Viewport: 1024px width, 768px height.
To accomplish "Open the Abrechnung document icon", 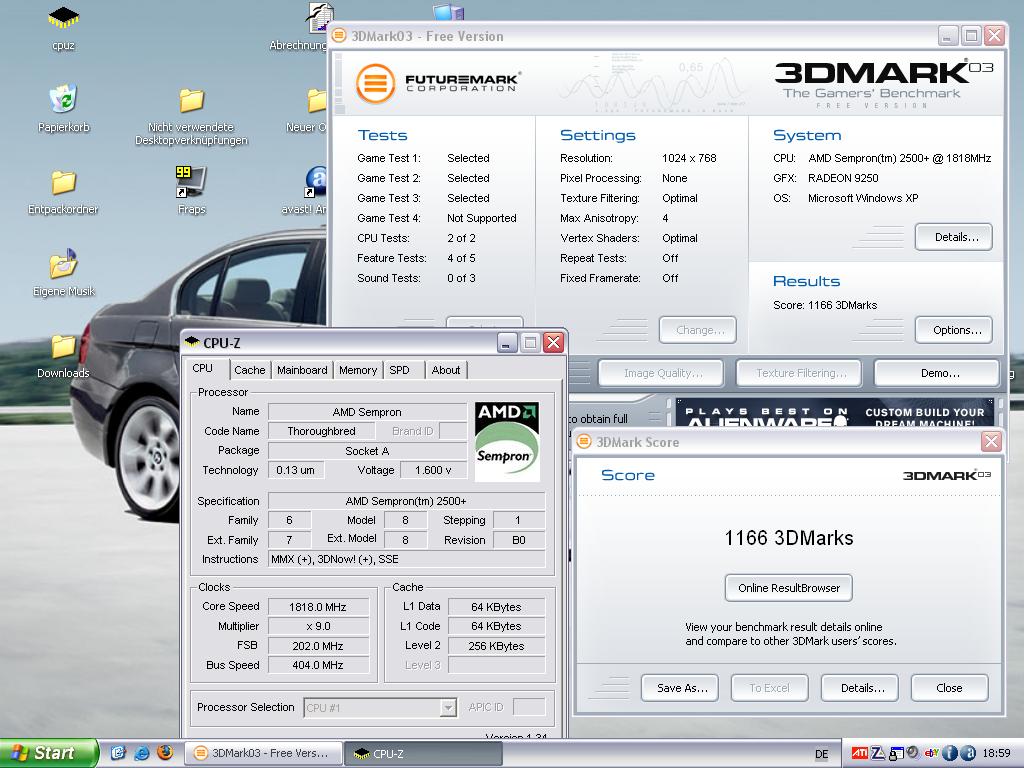I will click(319, 18).
